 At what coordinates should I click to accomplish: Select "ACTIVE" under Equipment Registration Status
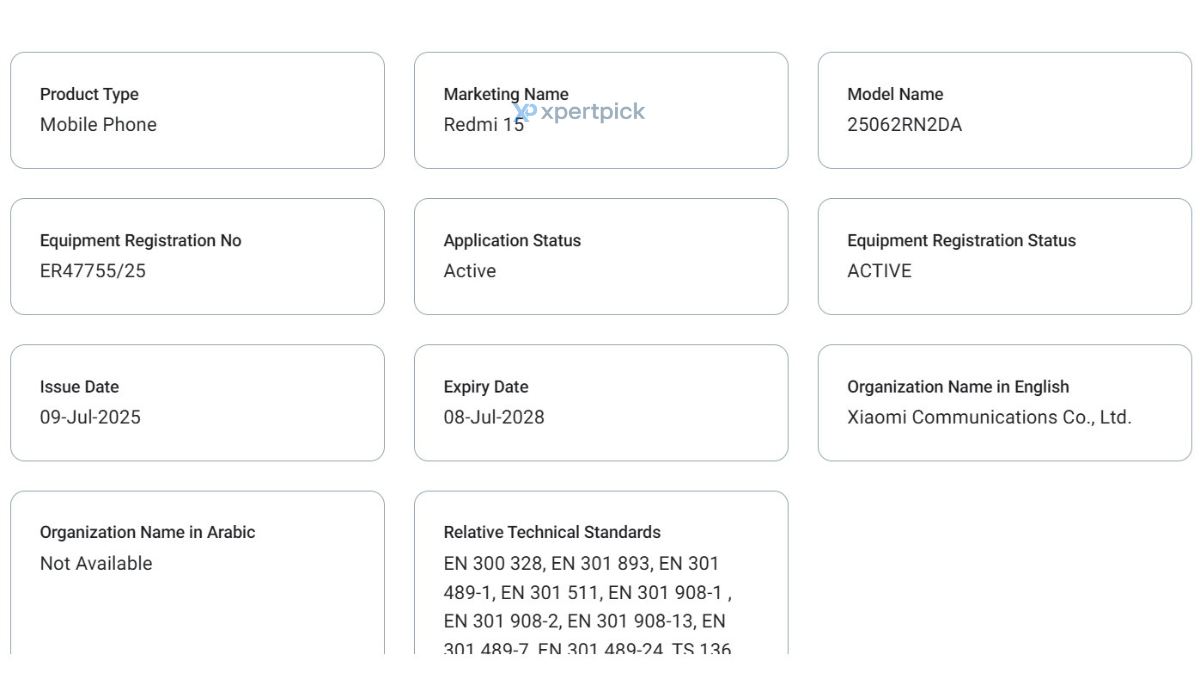pos(880,270)
